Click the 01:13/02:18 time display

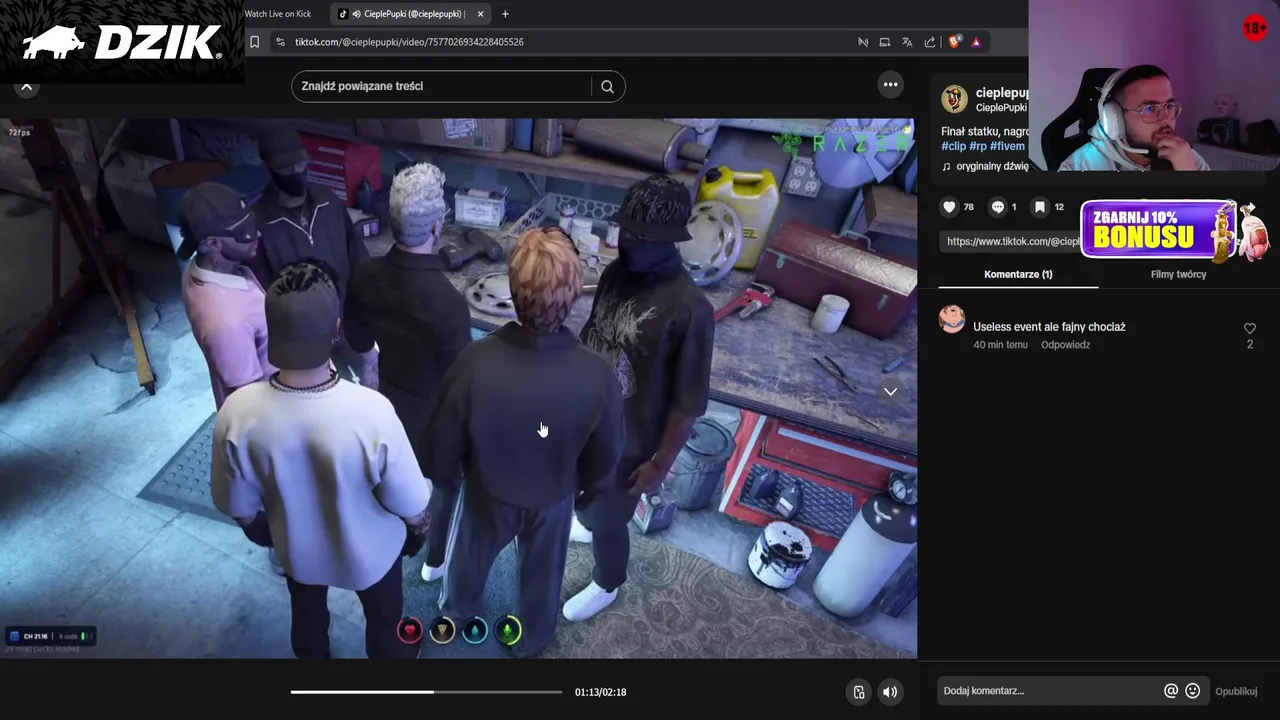(600, 692)
